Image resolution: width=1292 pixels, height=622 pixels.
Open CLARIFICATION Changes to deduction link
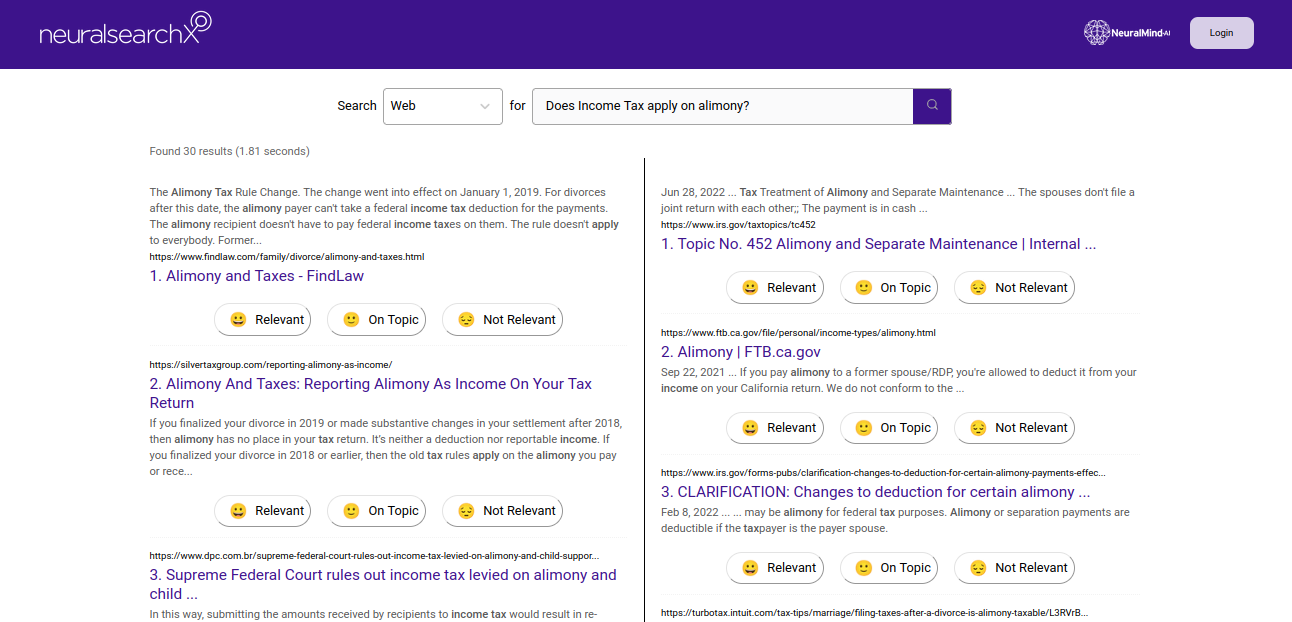point(875,492)
